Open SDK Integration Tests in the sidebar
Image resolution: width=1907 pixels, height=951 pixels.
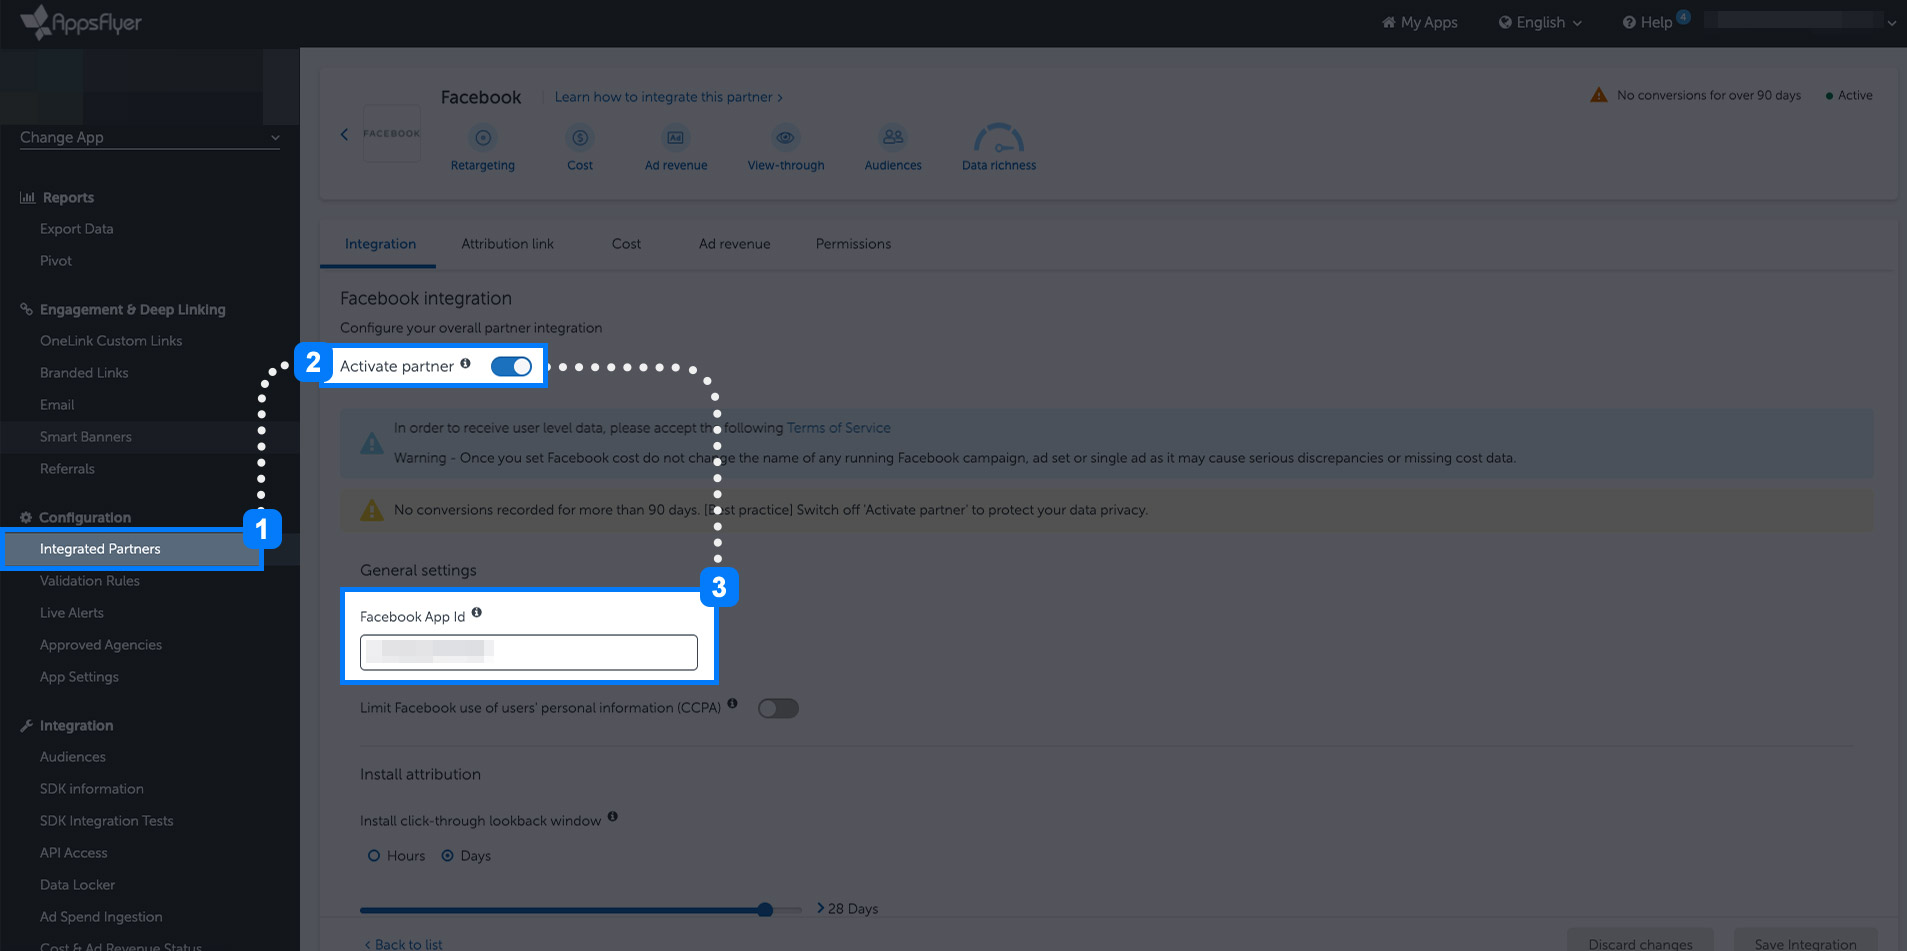coord(107,821)
